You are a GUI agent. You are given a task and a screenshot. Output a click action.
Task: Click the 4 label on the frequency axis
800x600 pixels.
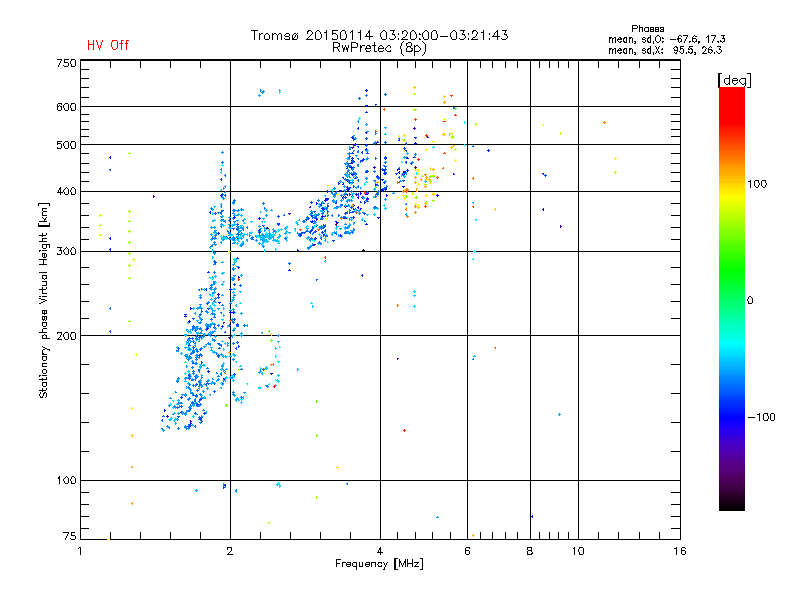point(380,551)
